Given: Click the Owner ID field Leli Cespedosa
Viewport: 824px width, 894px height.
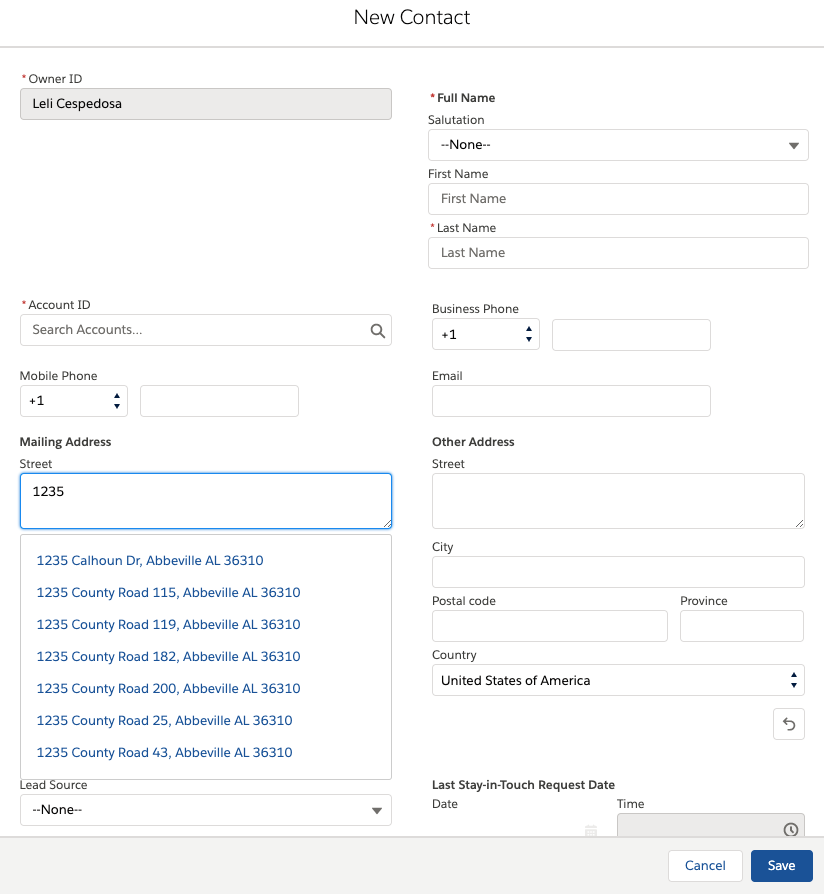Looking at the screenshot, I should point(206,104).
